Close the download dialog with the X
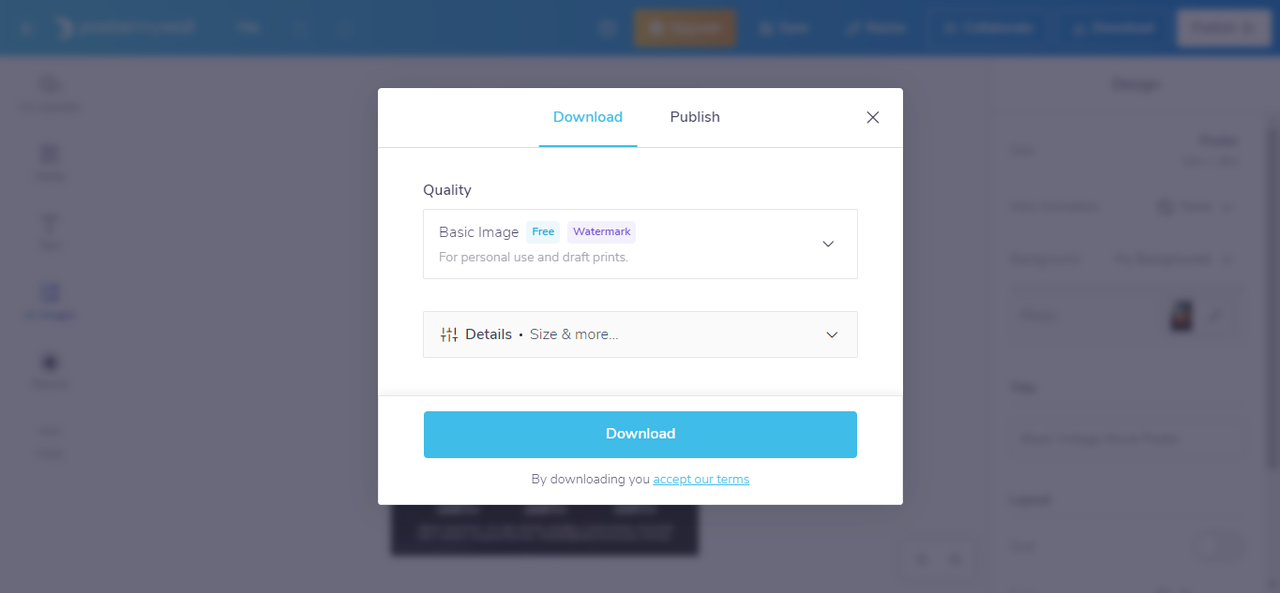Viewport: 1280px width, 593px height. click(x=872, y=117)
